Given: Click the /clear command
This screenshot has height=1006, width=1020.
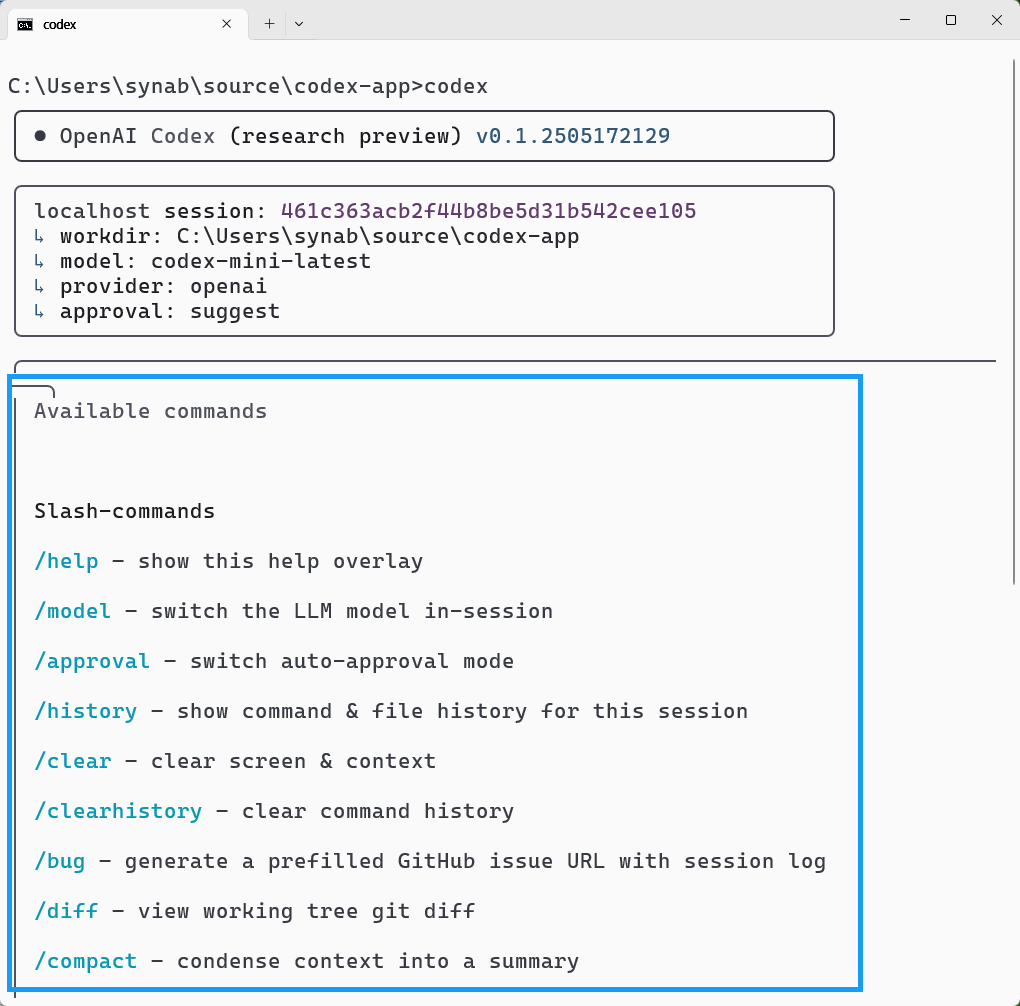Looking at the screenshot, I should coord(73,761).
